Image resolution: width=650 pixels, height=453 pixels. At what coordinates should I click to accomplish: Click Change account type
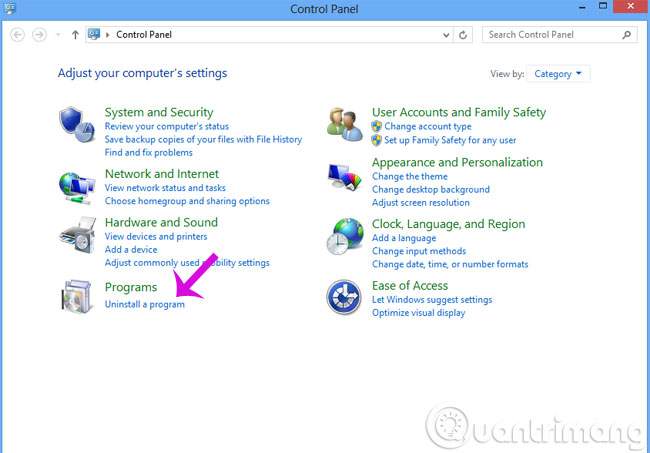(x=428, y=126)
